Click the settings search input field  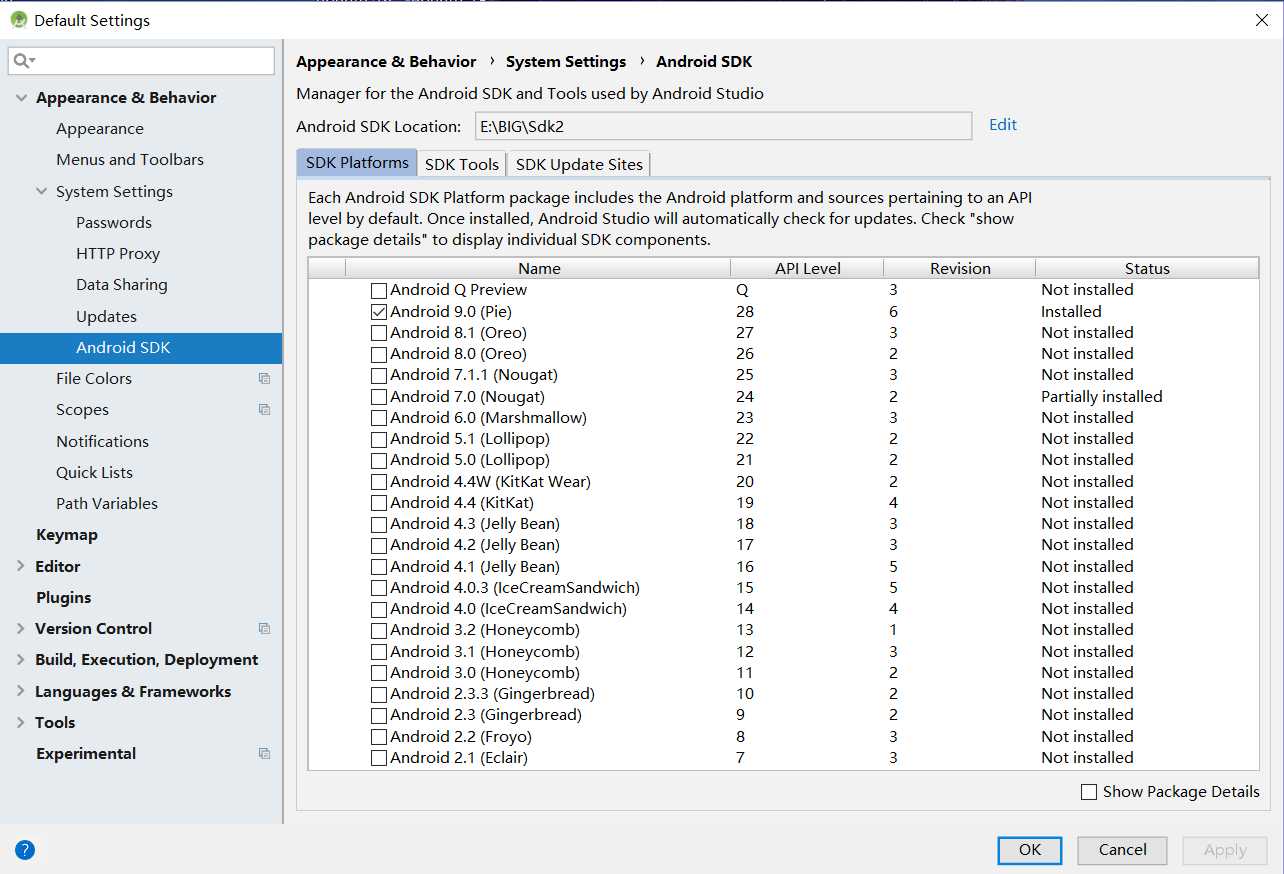141,61
